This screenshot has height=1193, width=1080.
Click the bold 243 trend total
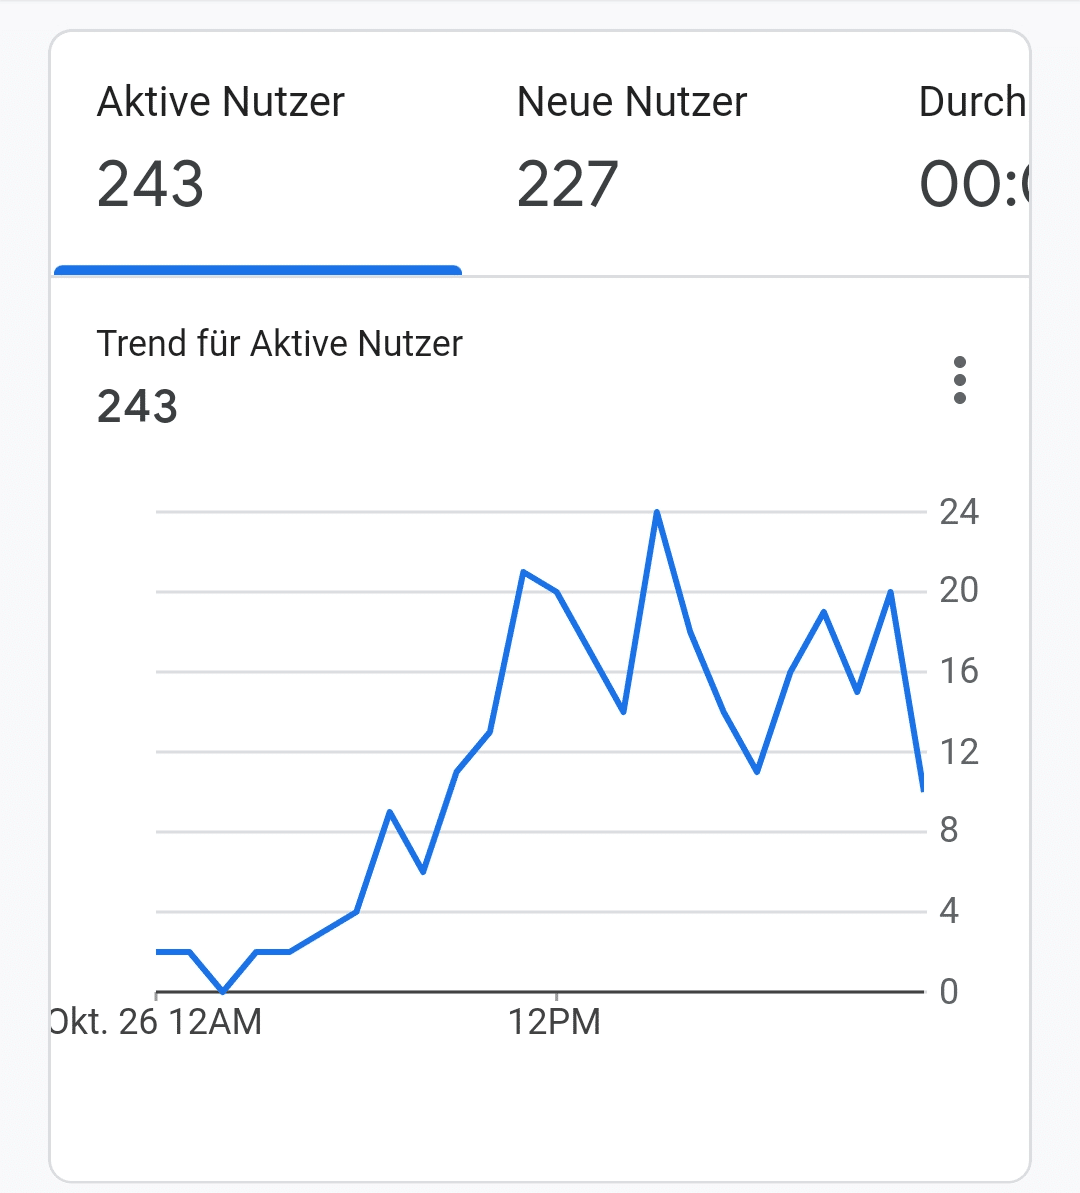pyautogui.click(x=137, y=407)
